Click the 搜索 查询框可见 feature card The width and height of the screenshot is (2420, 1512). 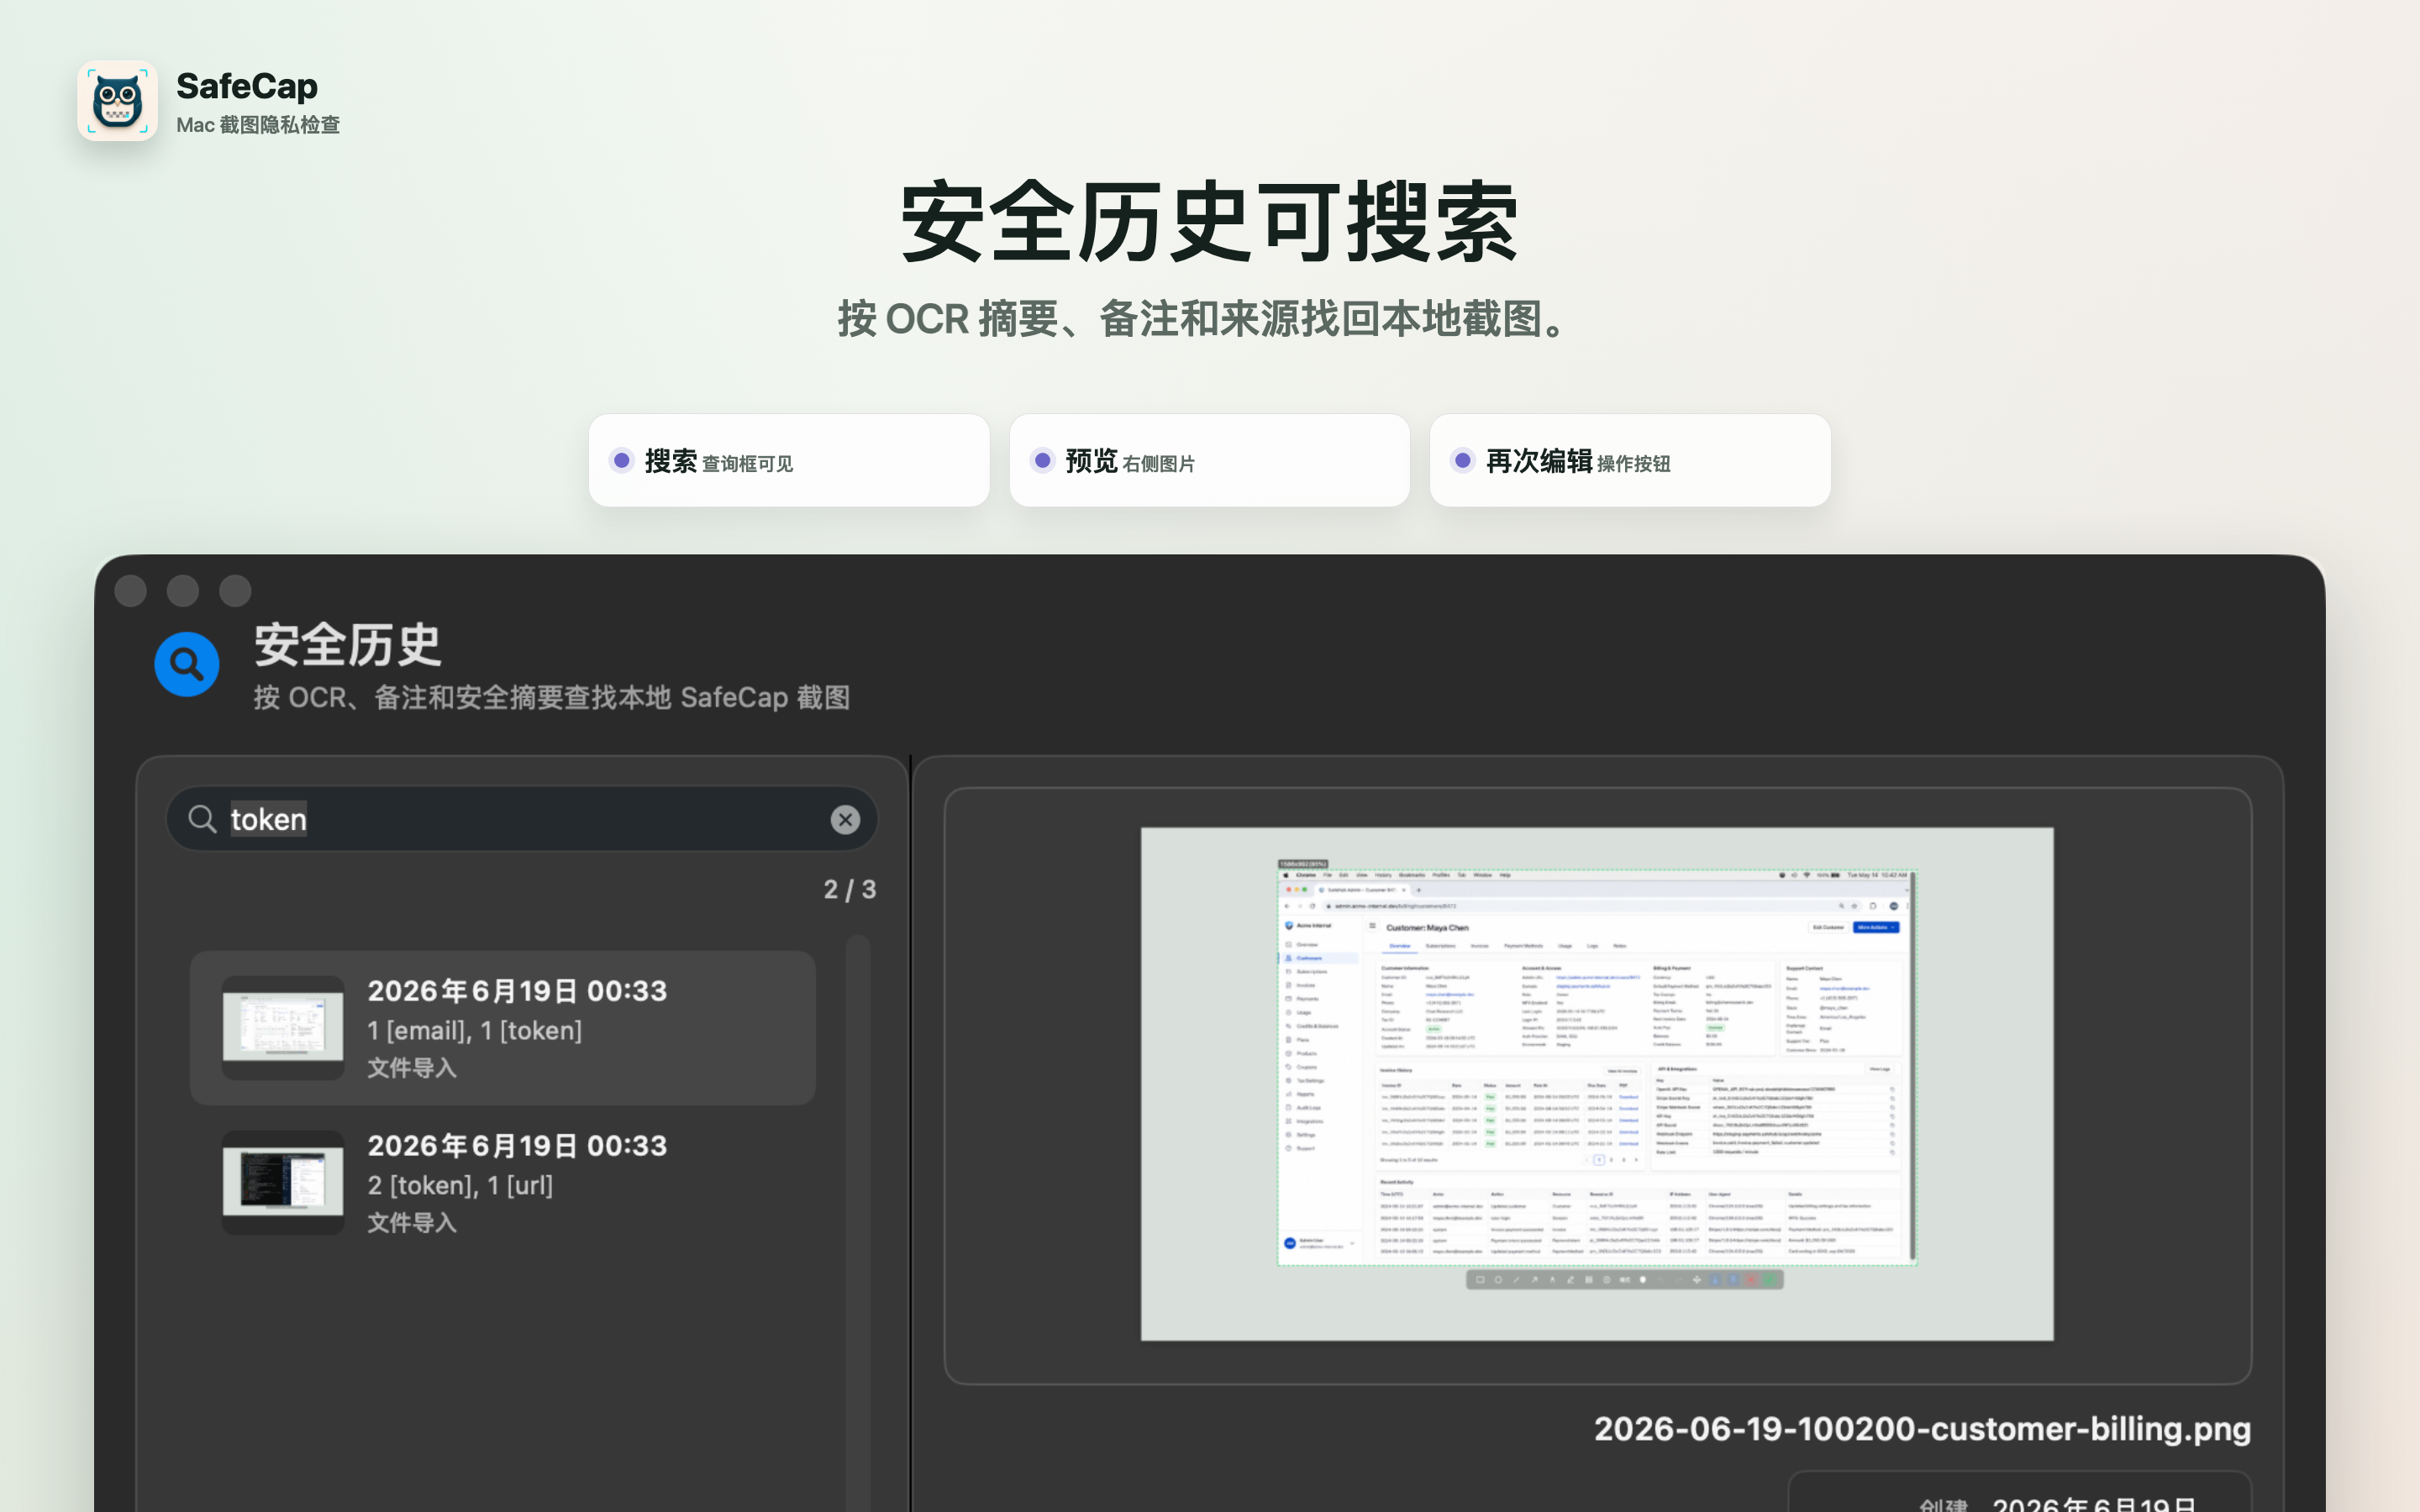coord(789,461)
